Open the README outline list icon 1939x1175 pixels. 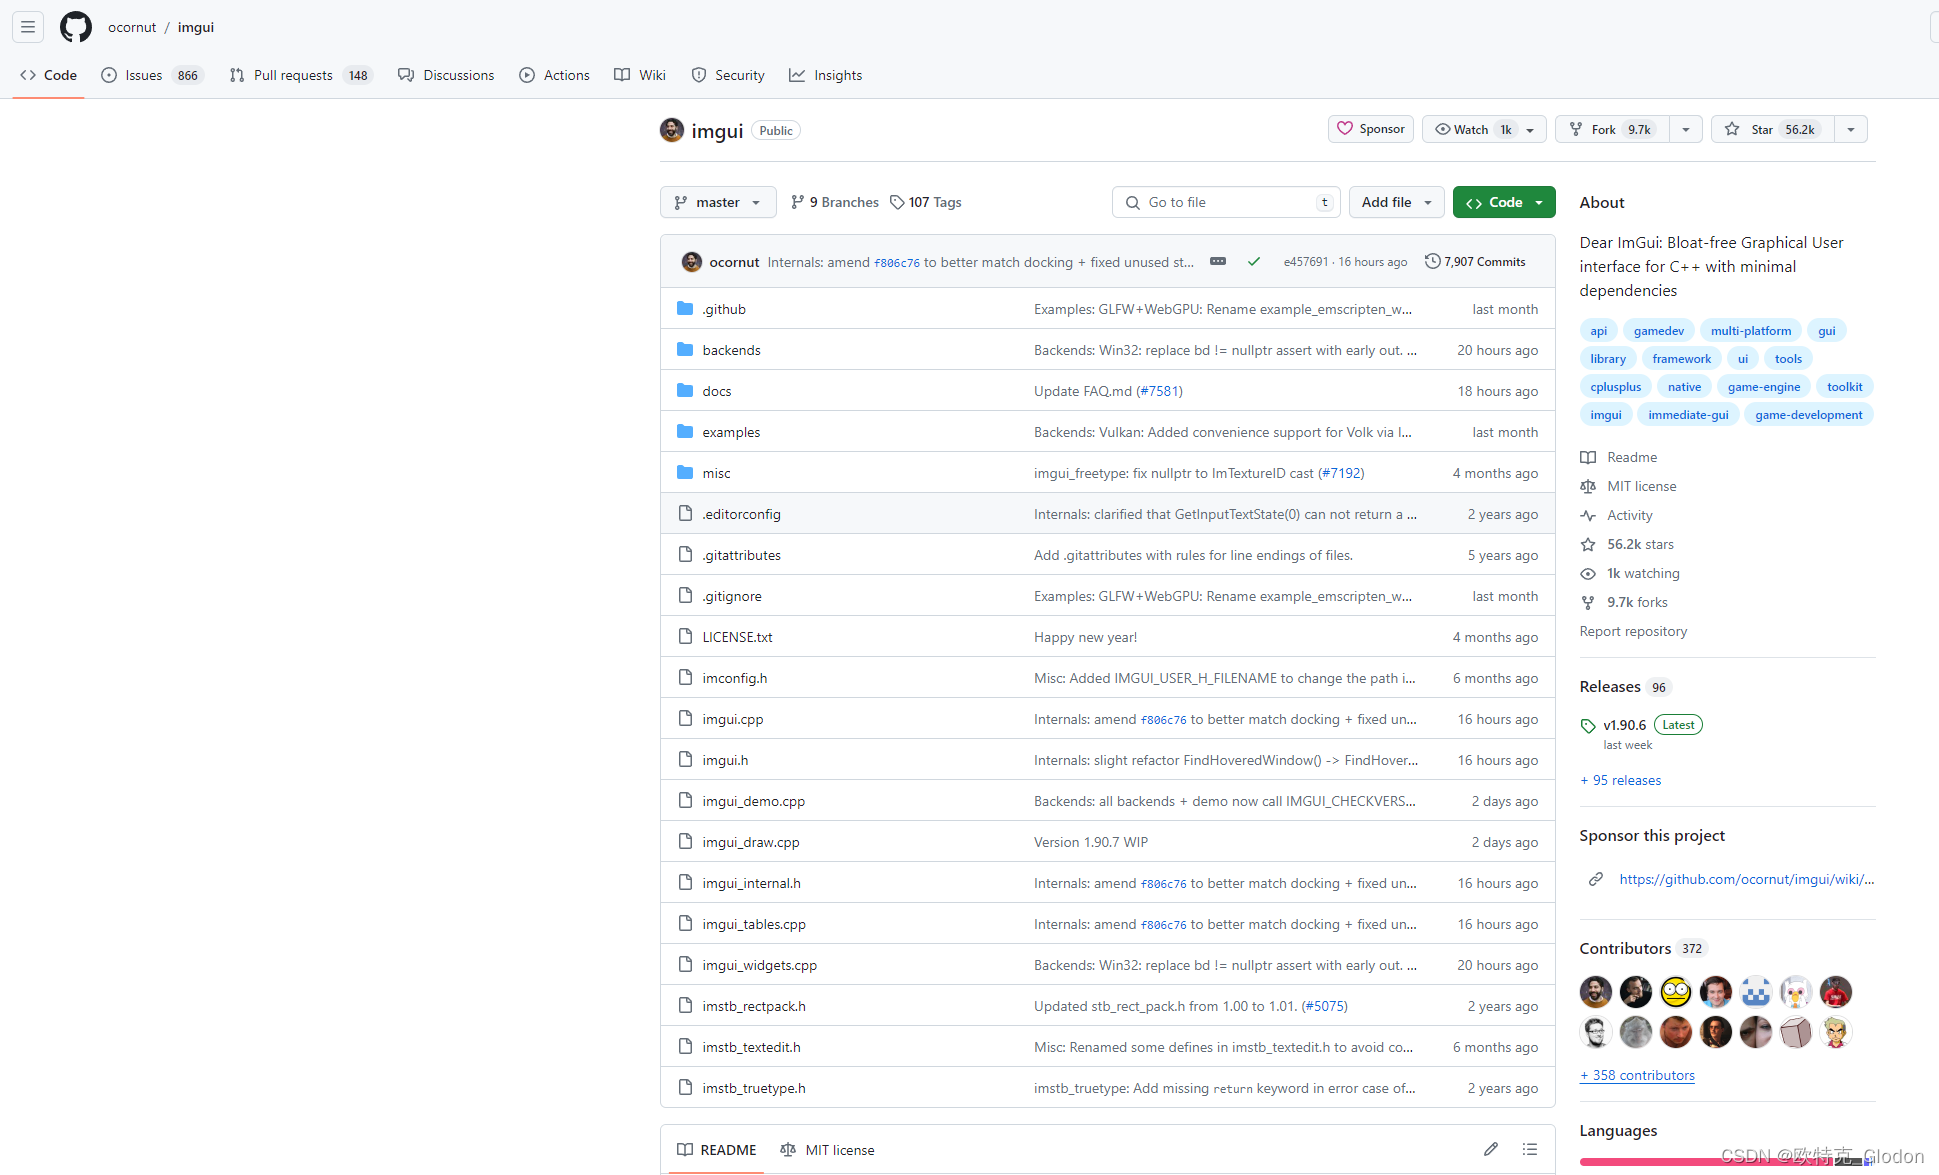click(x=1529, y=1149)
